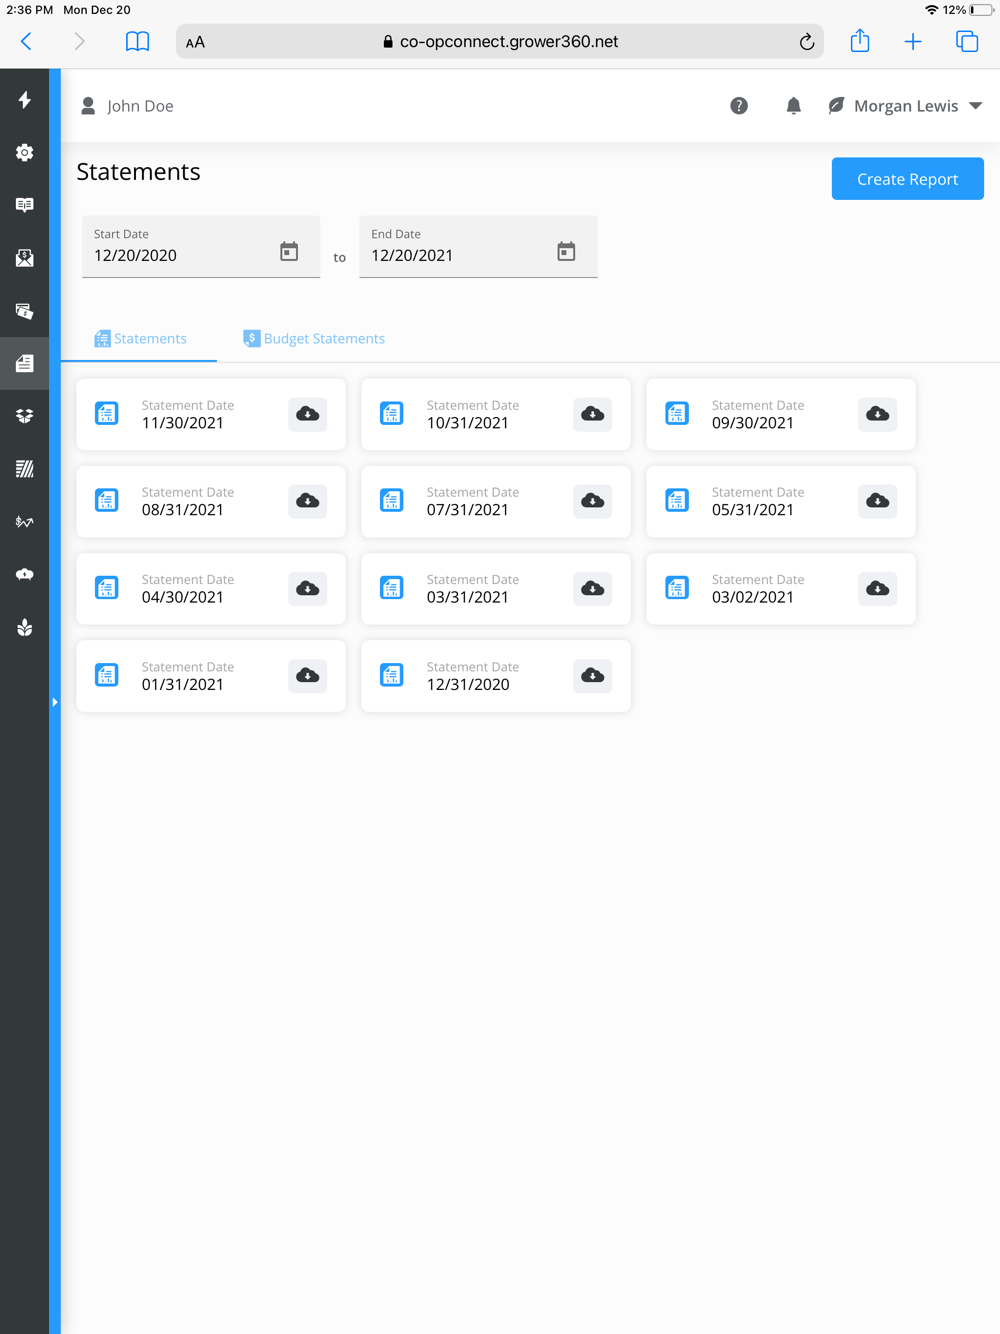Download the 09/30/2021 statement
Image resolution: width=1000 pixels, height=1334 pixels.
(x=877, y=414)
